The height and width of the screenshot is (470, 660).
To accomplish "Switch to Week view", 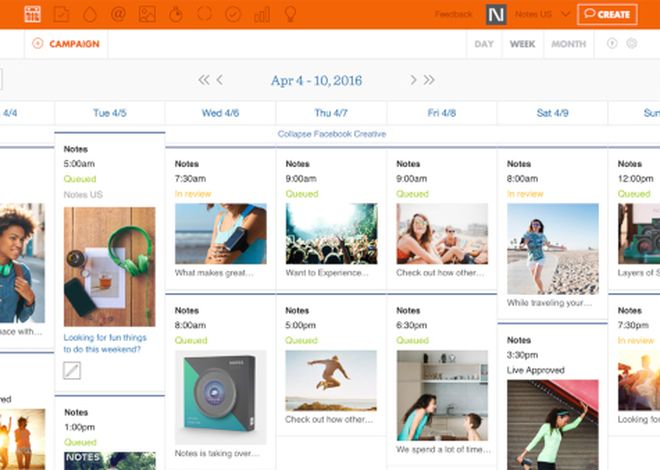I will 522,44.
